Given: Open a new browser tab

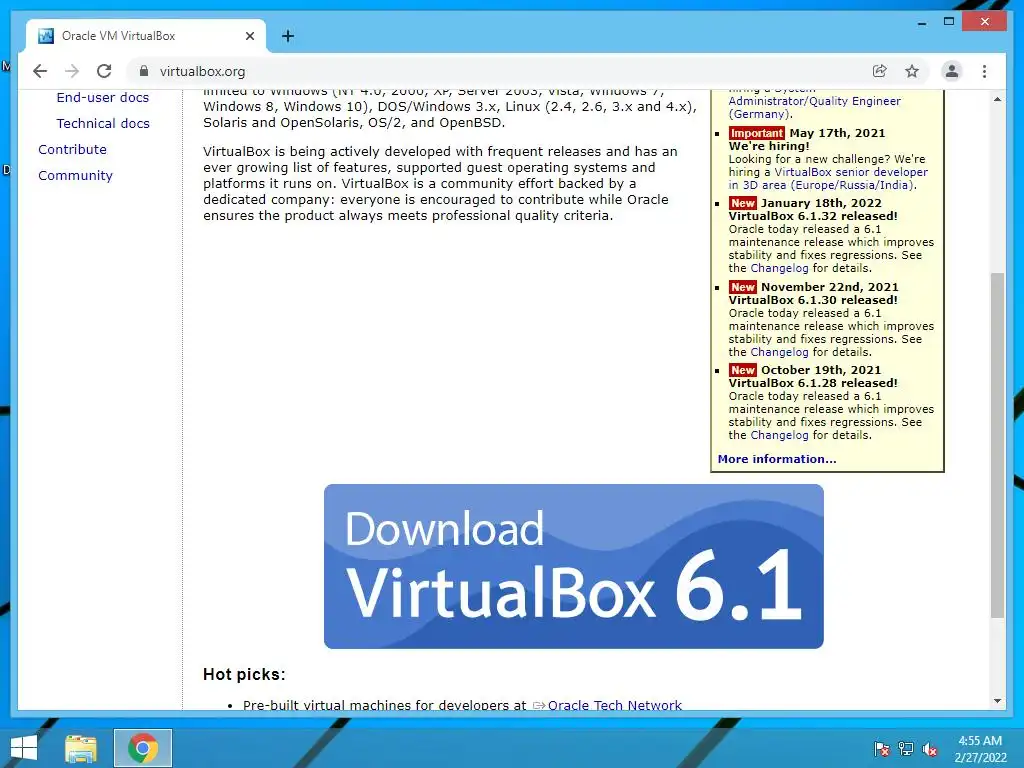Looking at the screenshot, I should [x=287, y=36].
